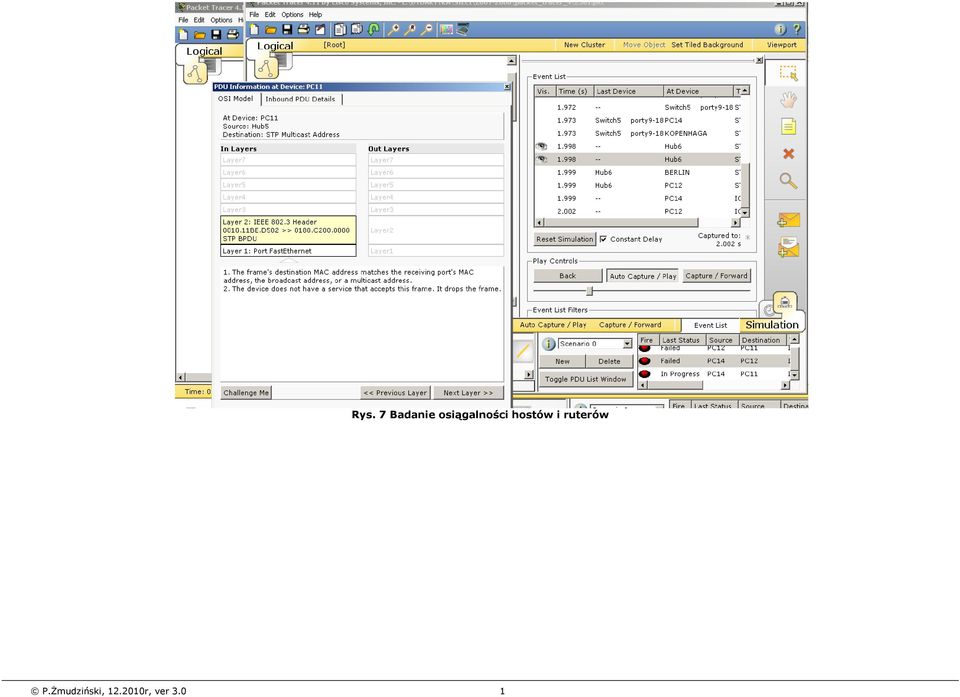Open the Custom Devices Dialog icon
This screenshot has height=697, width=960.
(463, 29)
